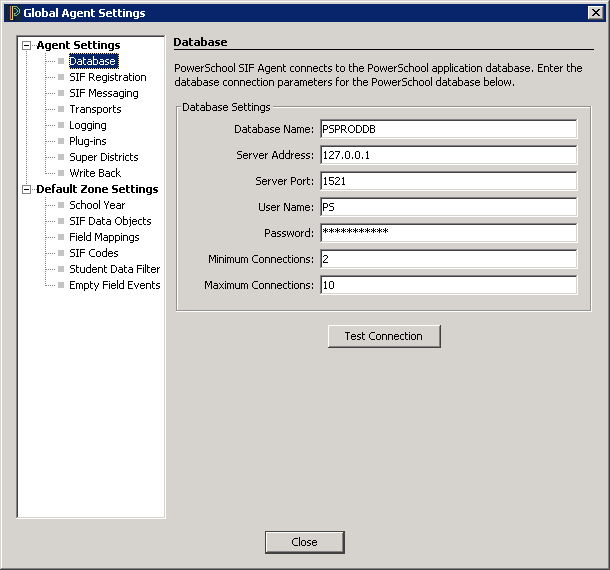Collapse the Default Zone Settings node
610x570 pixels.
point(27,189)
